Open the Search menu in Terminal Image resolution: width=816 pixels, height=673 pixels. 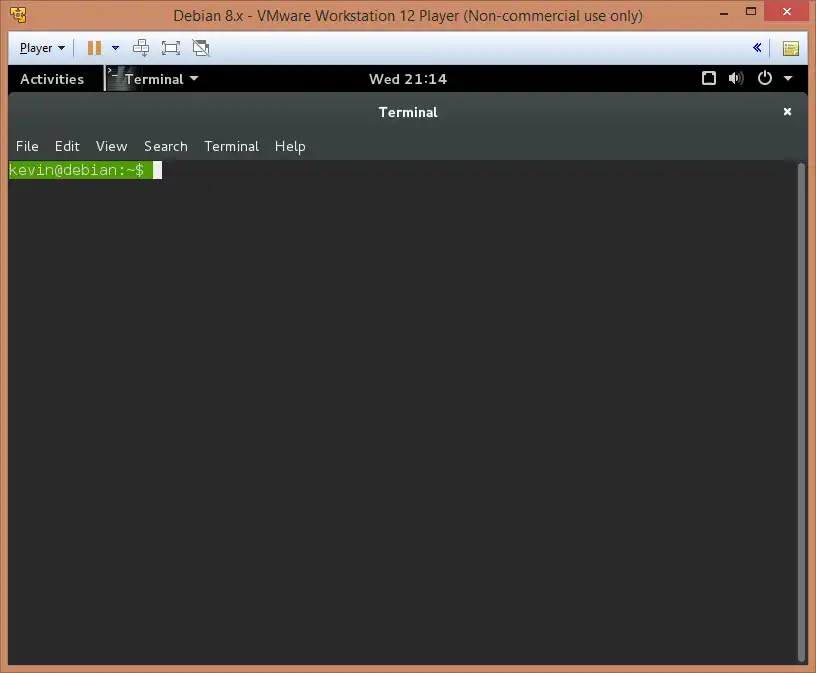(x=165, y=146)
